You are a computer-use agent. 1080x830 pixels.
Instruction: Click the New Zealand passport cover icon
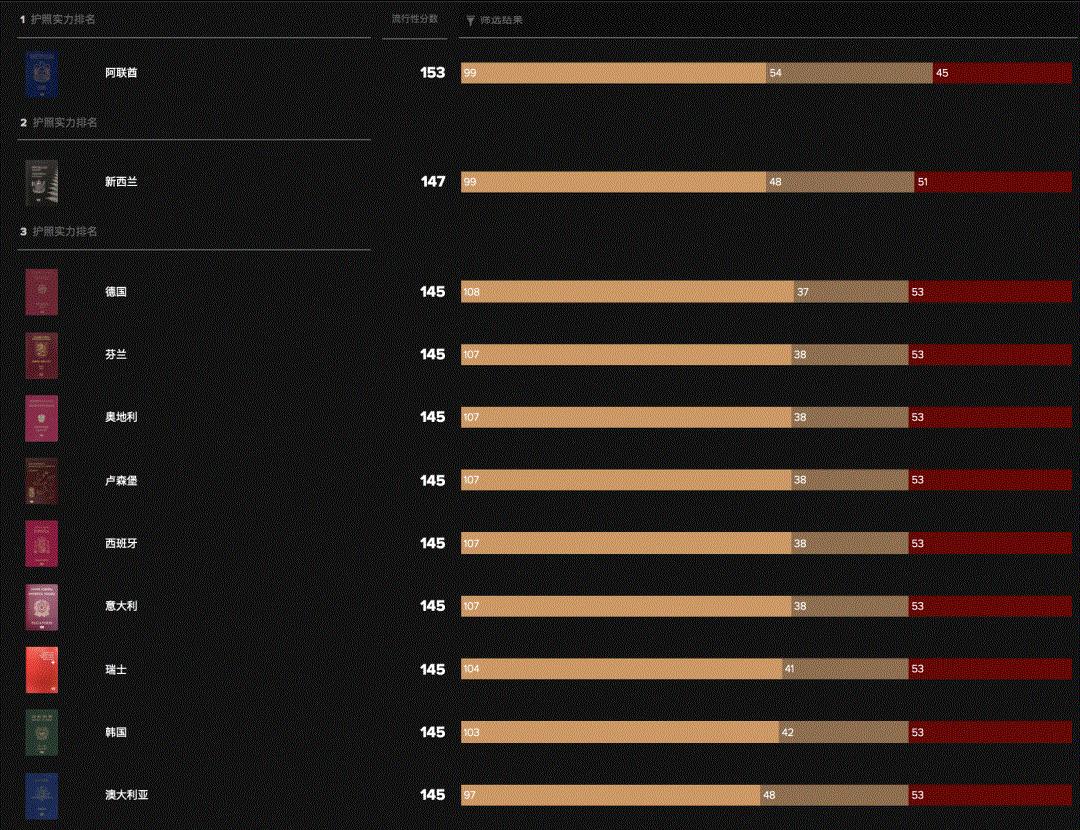click(42, 182)
